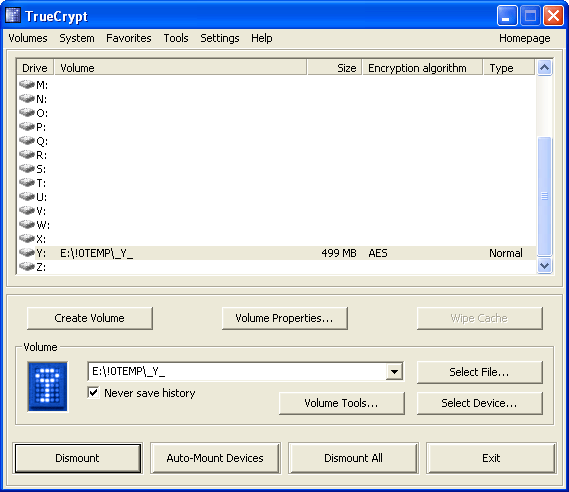Screen dimensions: 569x492
Task: Click Create Volume button
Action: 90,318
